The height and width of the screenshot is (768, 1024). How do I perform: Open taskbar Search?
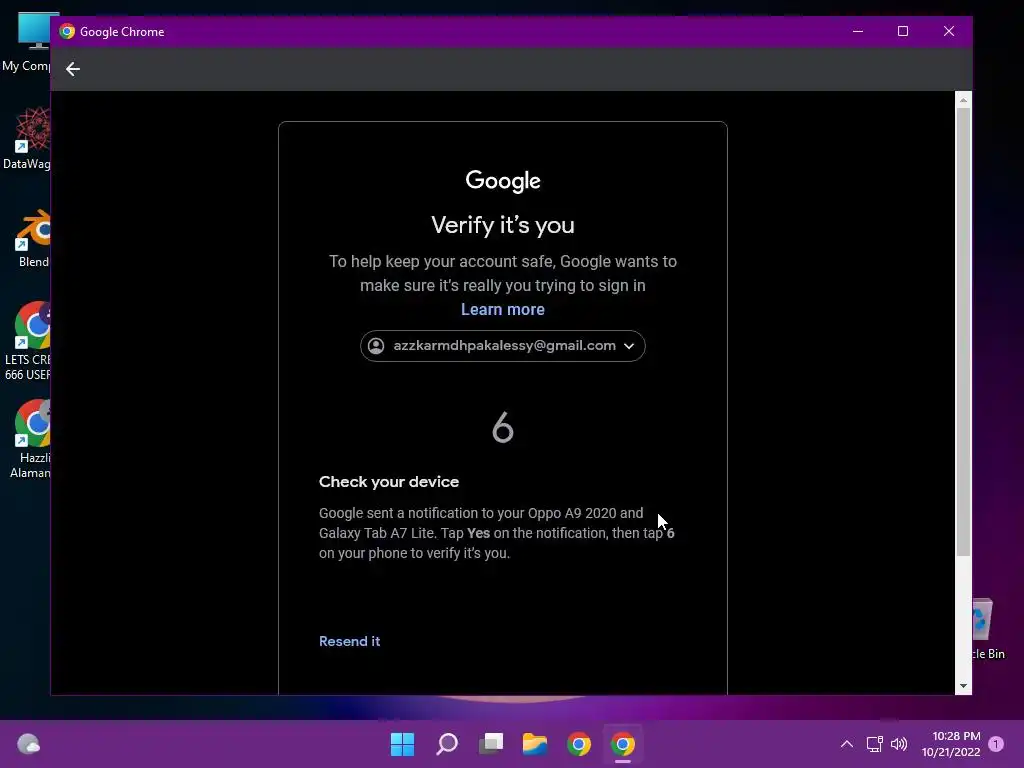(447, 744)
